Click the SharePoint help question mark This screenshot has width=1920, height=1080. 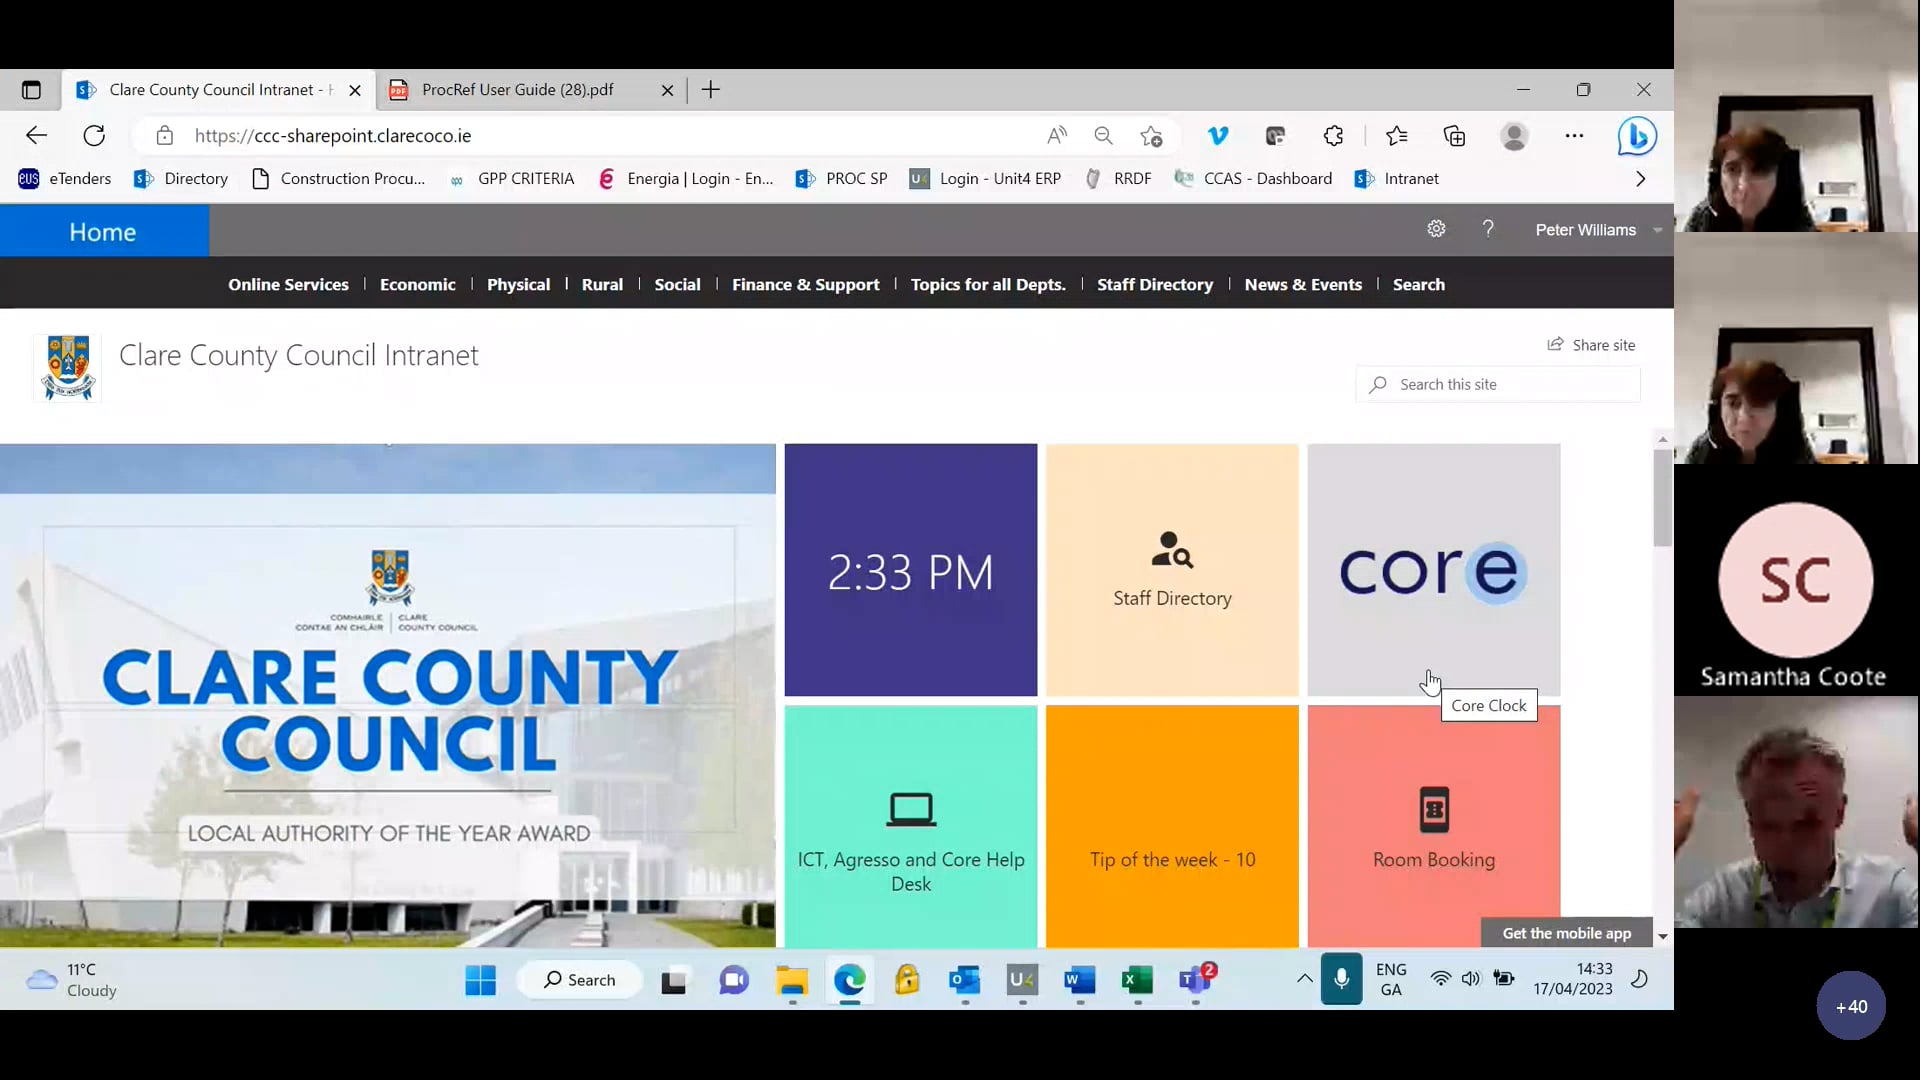(x=1488, y=229)
